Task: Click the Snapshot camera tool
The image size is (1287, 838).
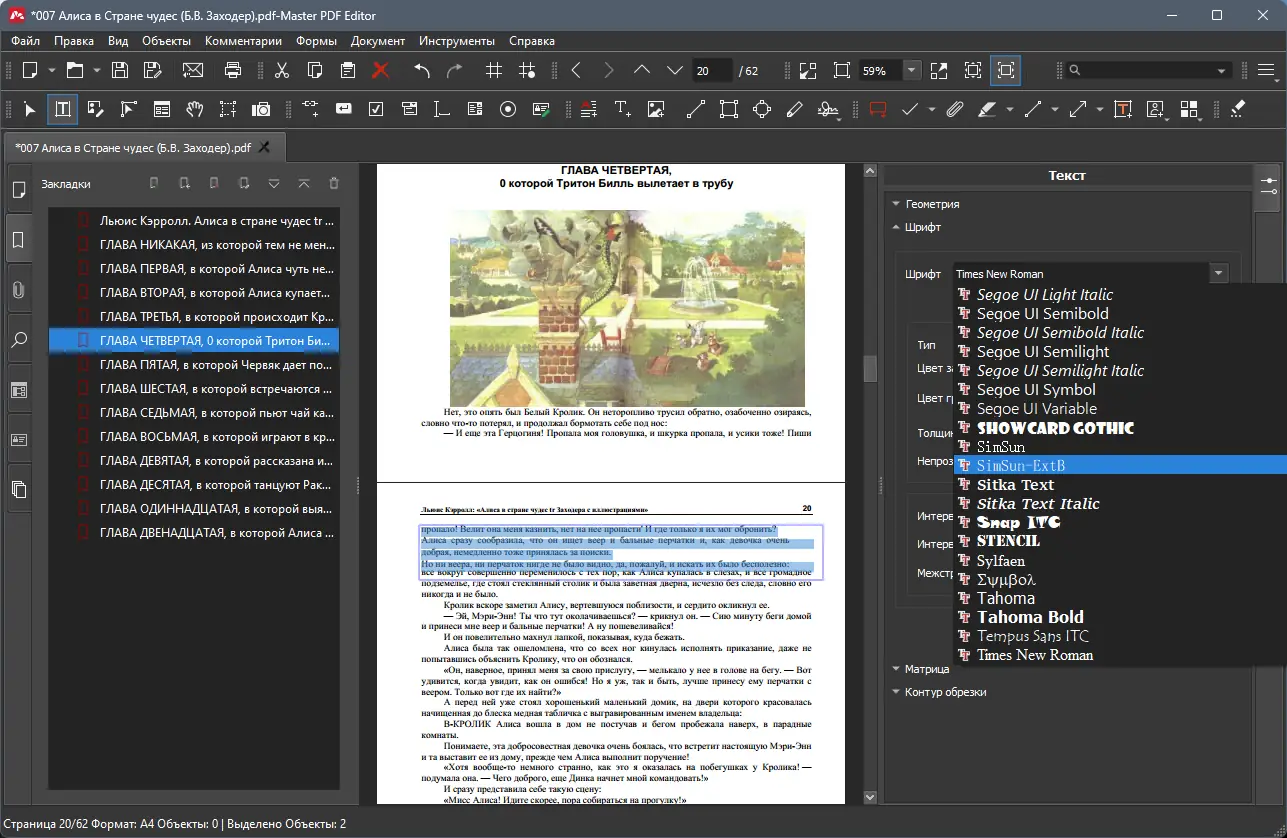Action: (x=261, y=109)
